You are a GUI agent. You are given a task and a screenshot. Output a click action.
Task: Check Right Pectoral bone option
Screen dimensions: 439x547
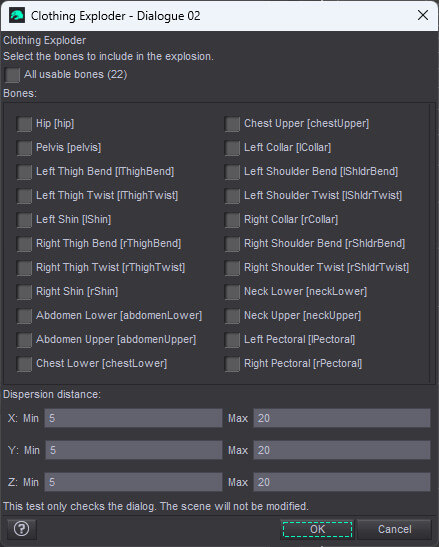[232, 364]
